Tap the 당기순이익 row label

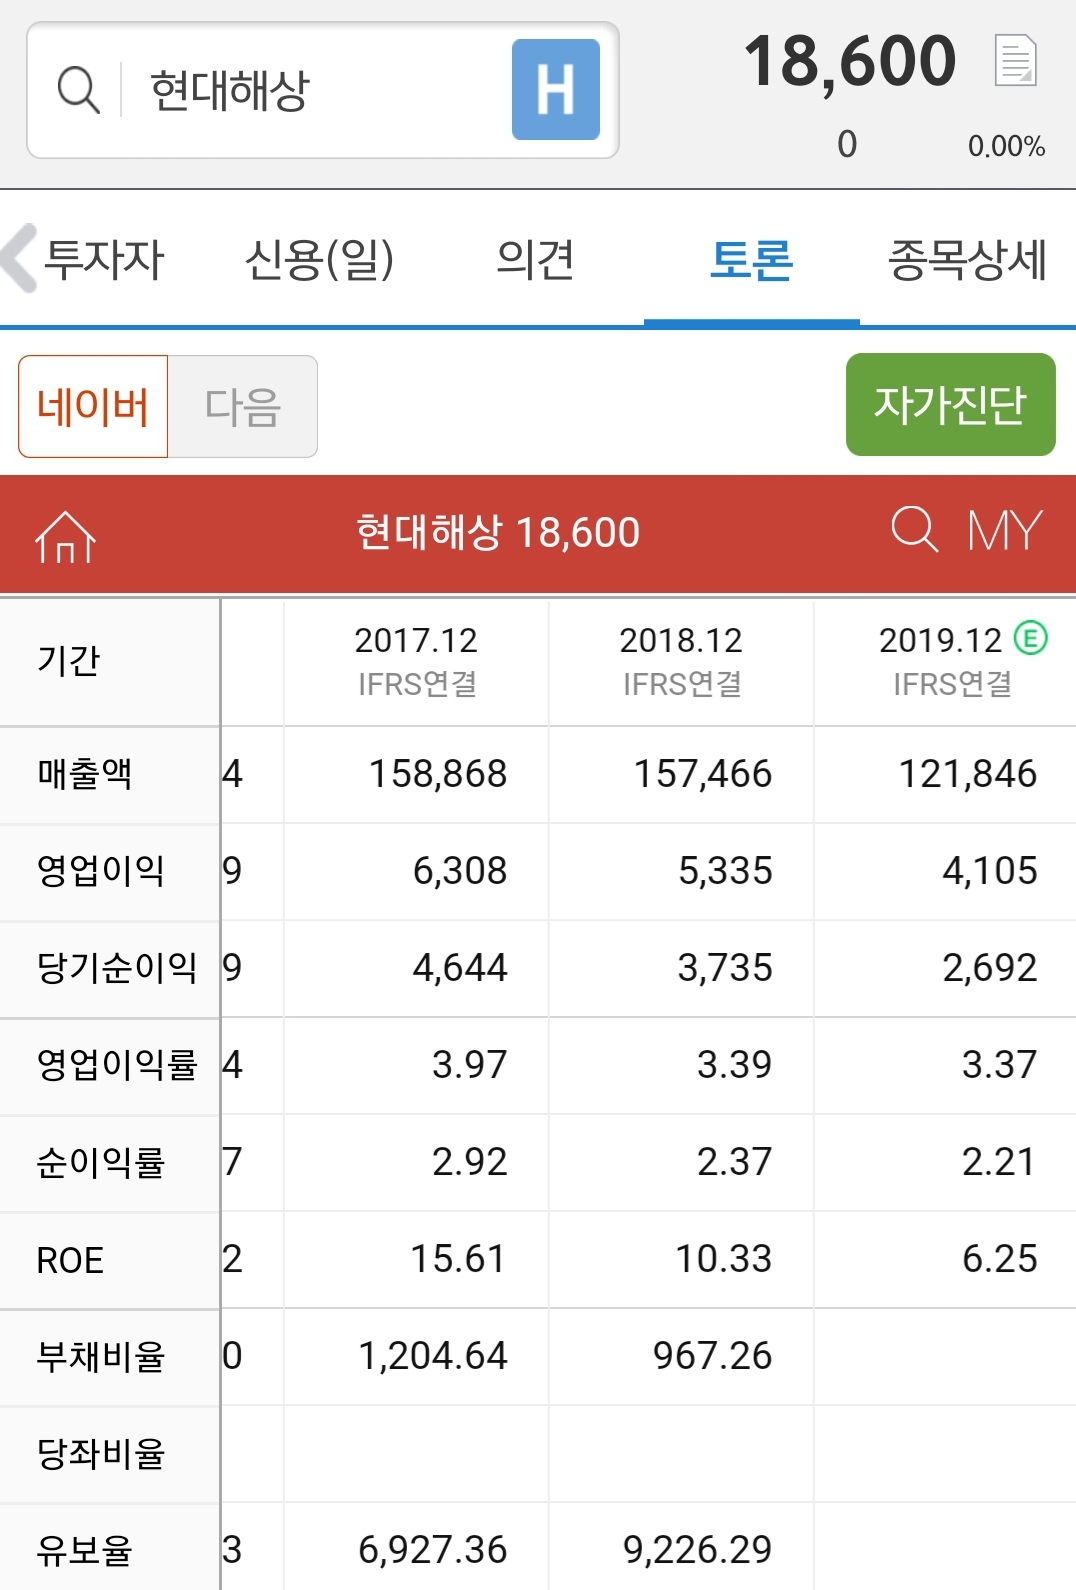116,968
